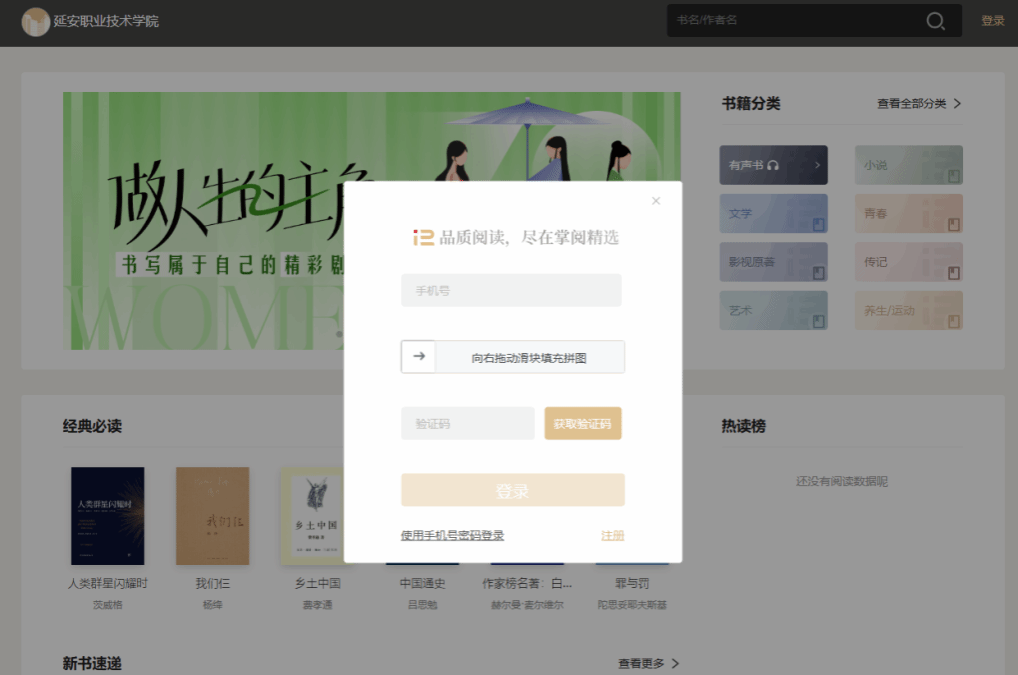Click the search box 书名/作者名
Screen dimensions: 1018x675
pos(795,21)
